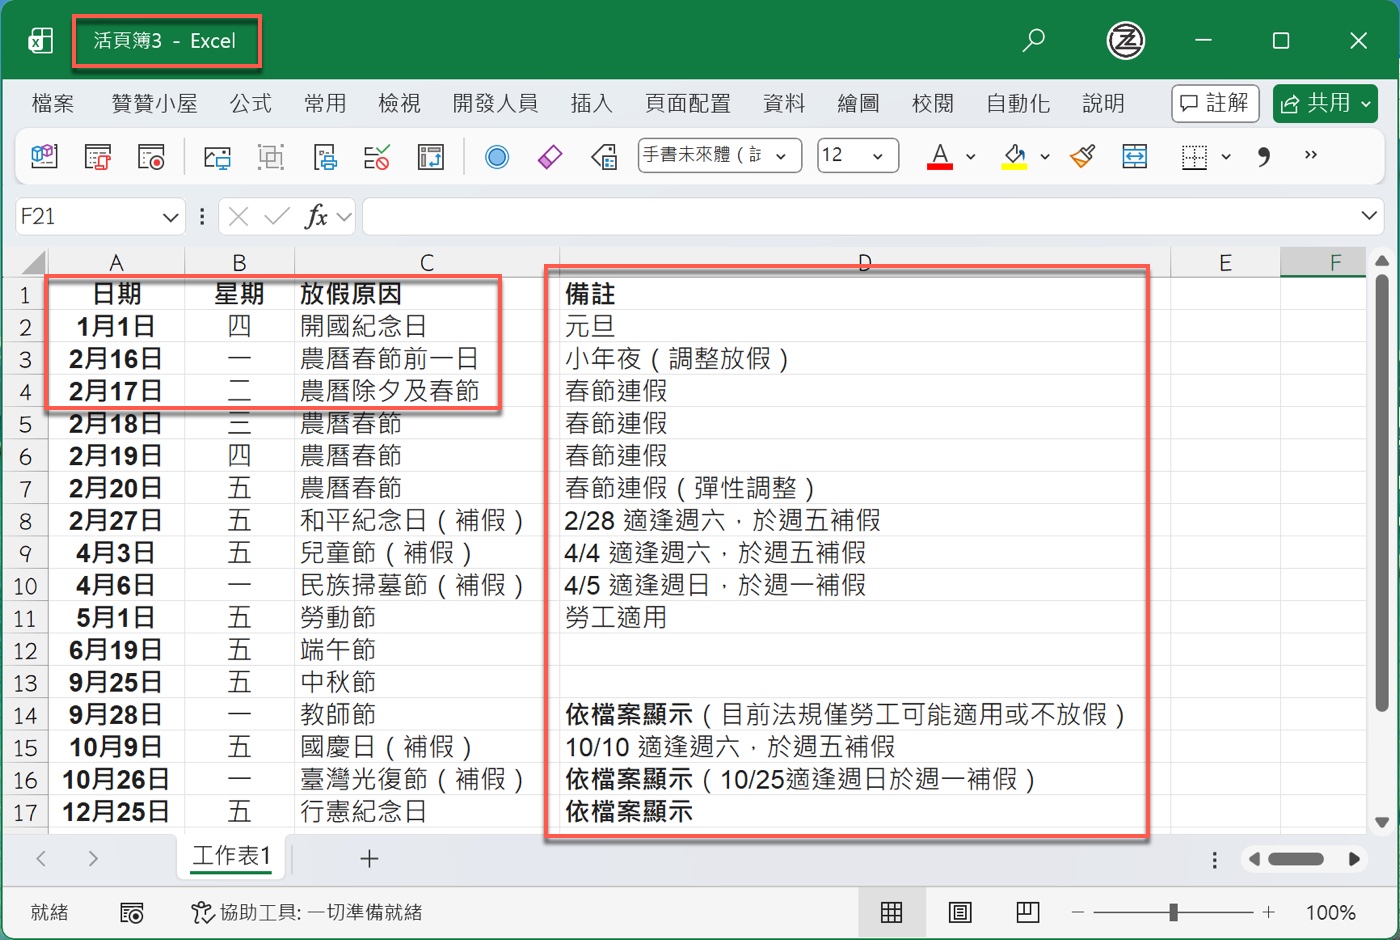Add a new sheet with plus icon
Image resolution: width=1400 pixels, height=940 pixels.
[x=369, y=858]
